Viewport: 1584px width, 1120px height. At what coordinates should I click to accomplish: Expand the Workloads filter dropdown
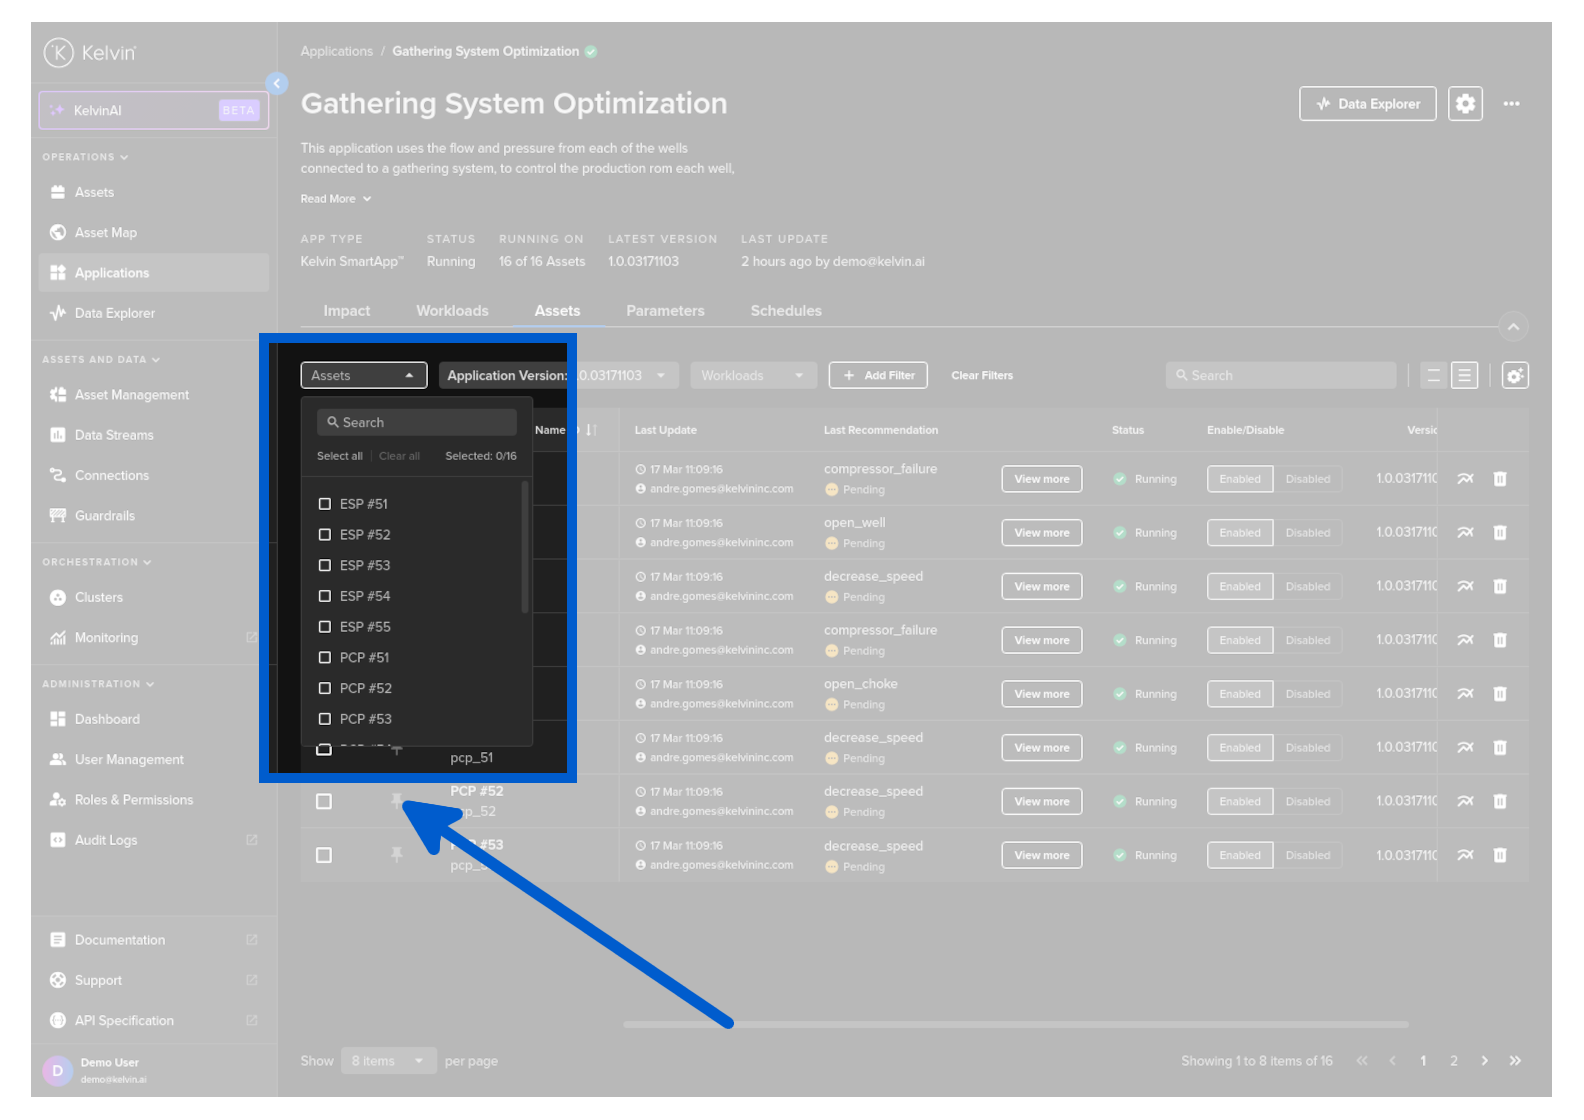coord(752,376)
